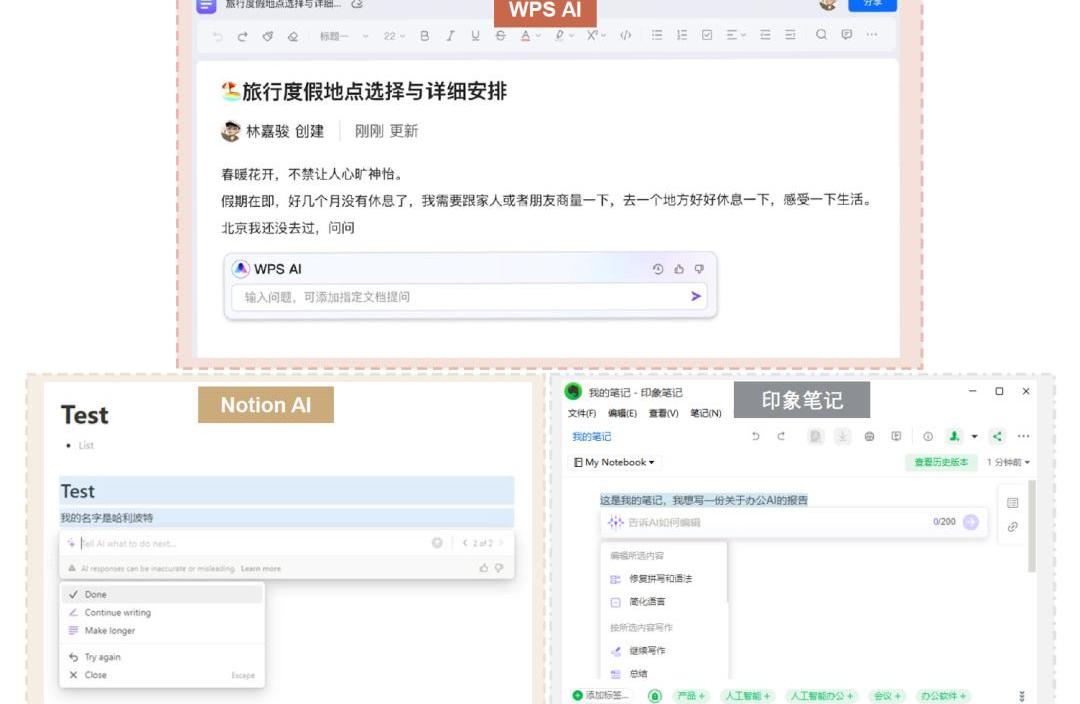
Task: Click the WPS AI send arrow
Action: click(696, 296)
